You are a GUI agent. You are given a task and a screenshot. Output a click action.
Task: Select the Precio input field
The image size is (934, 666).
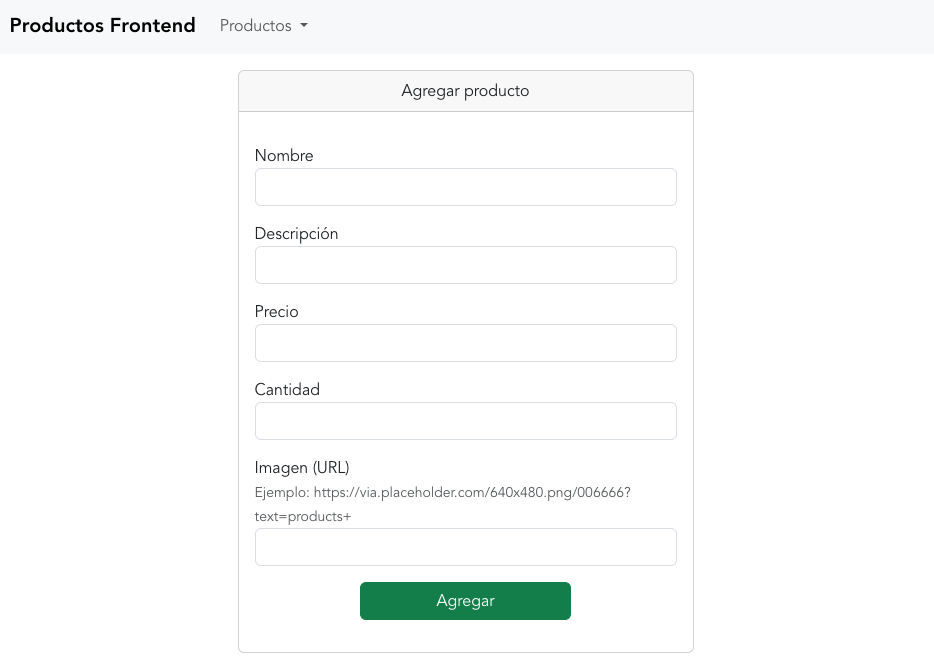point(465,343)
